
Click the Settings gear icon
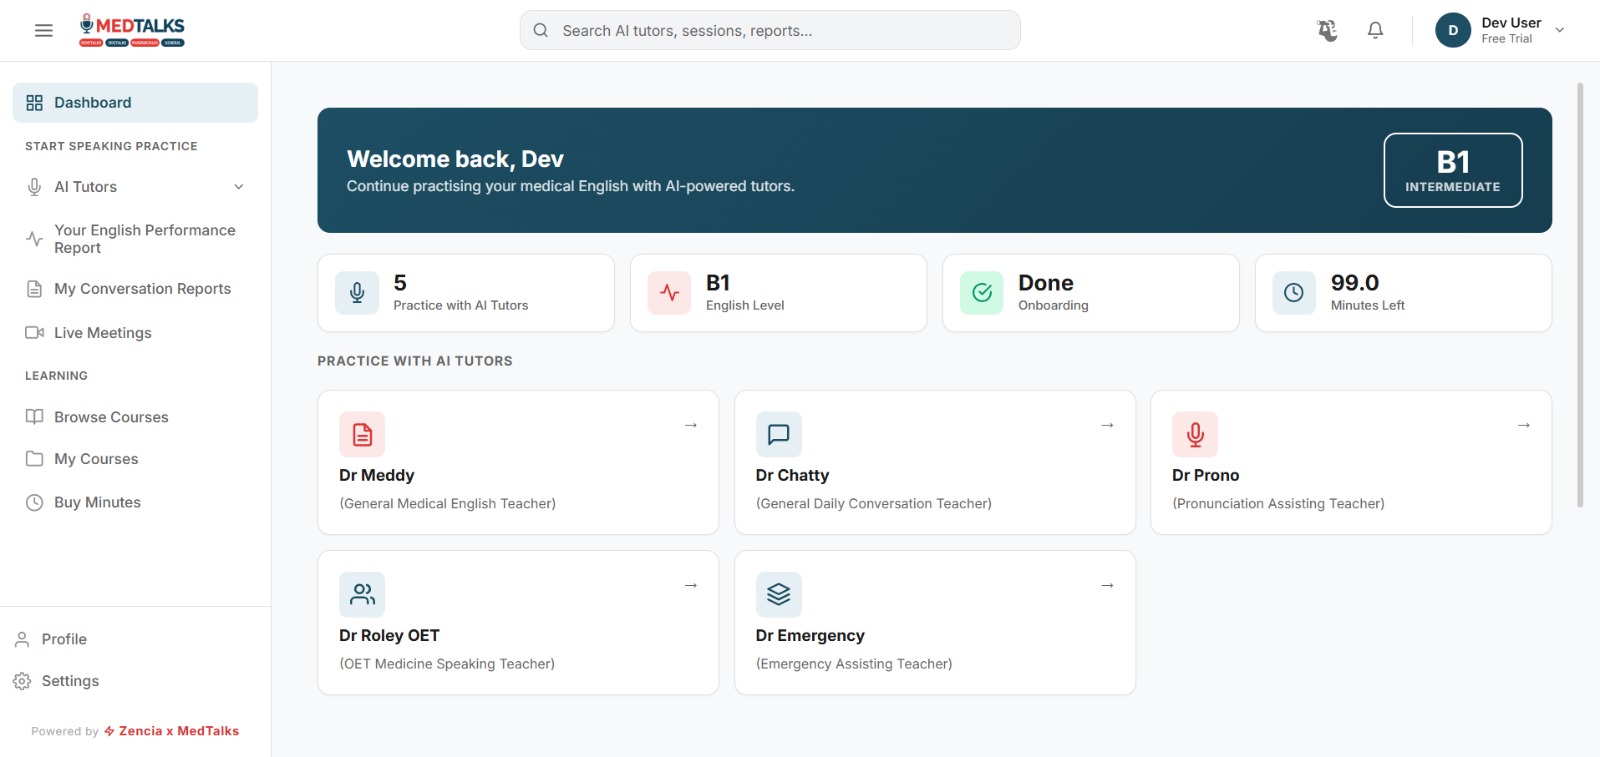click(22, 681)
